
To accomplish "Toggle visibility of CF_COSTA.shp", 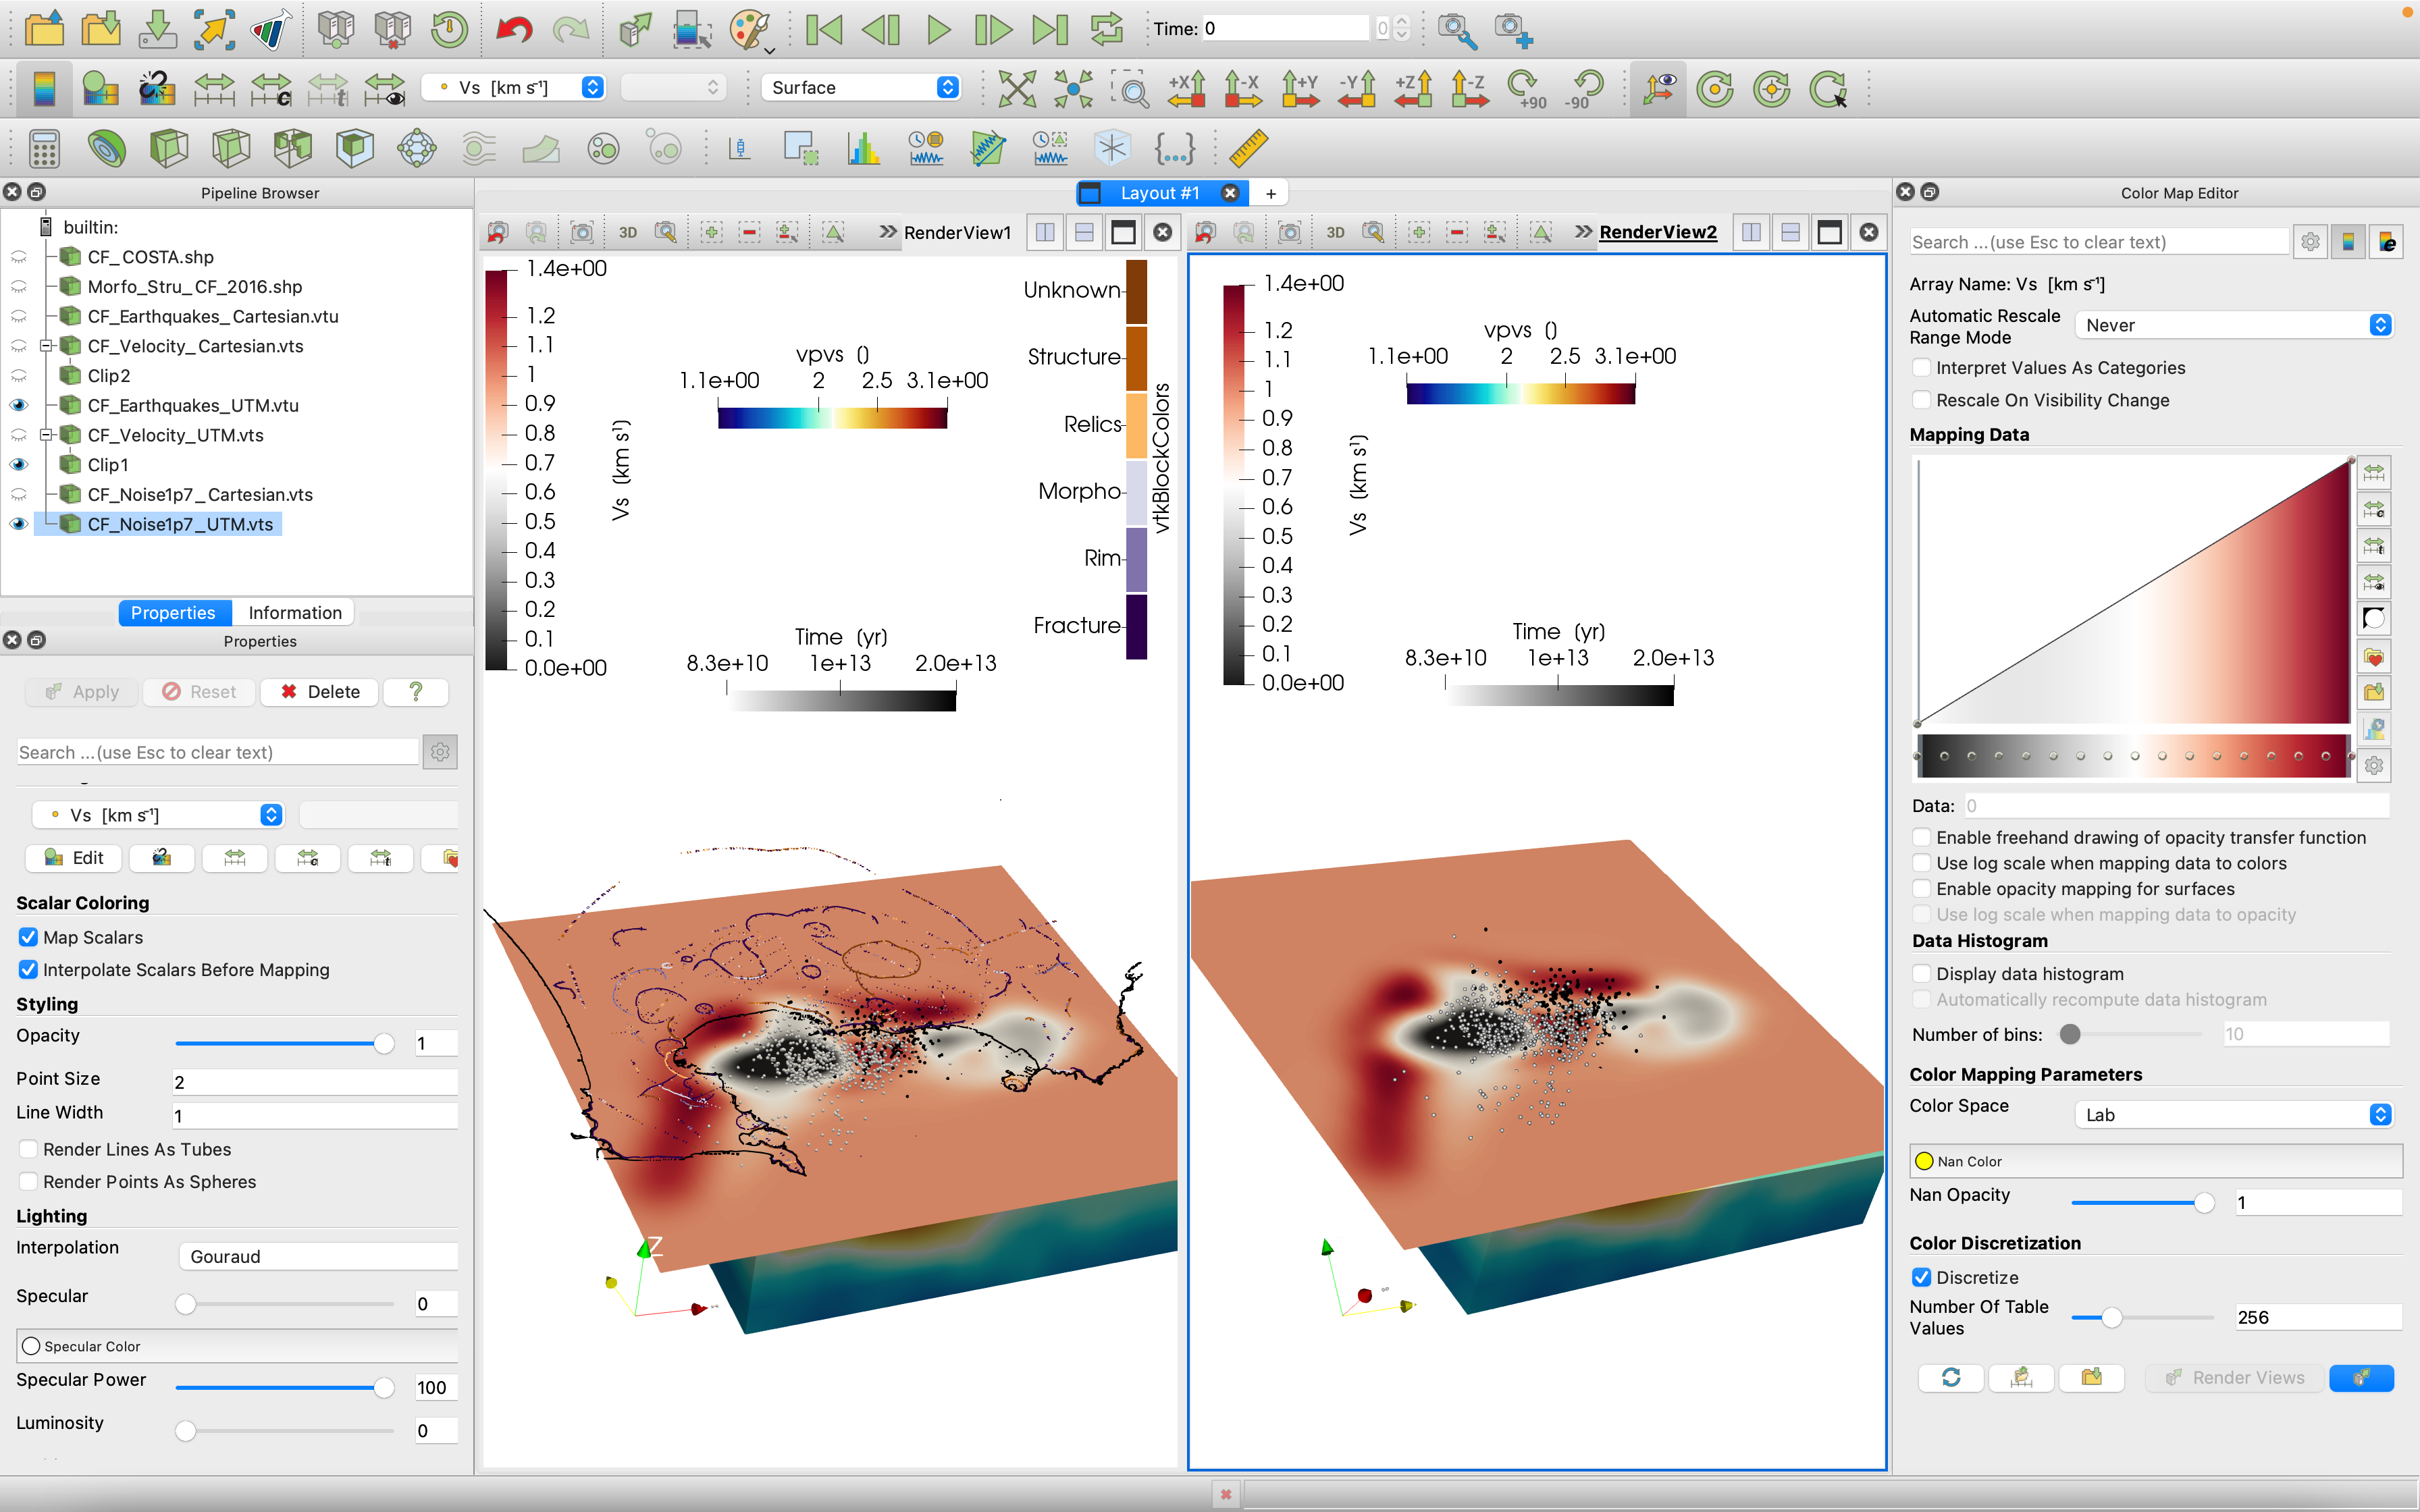I will pos(19,257).
